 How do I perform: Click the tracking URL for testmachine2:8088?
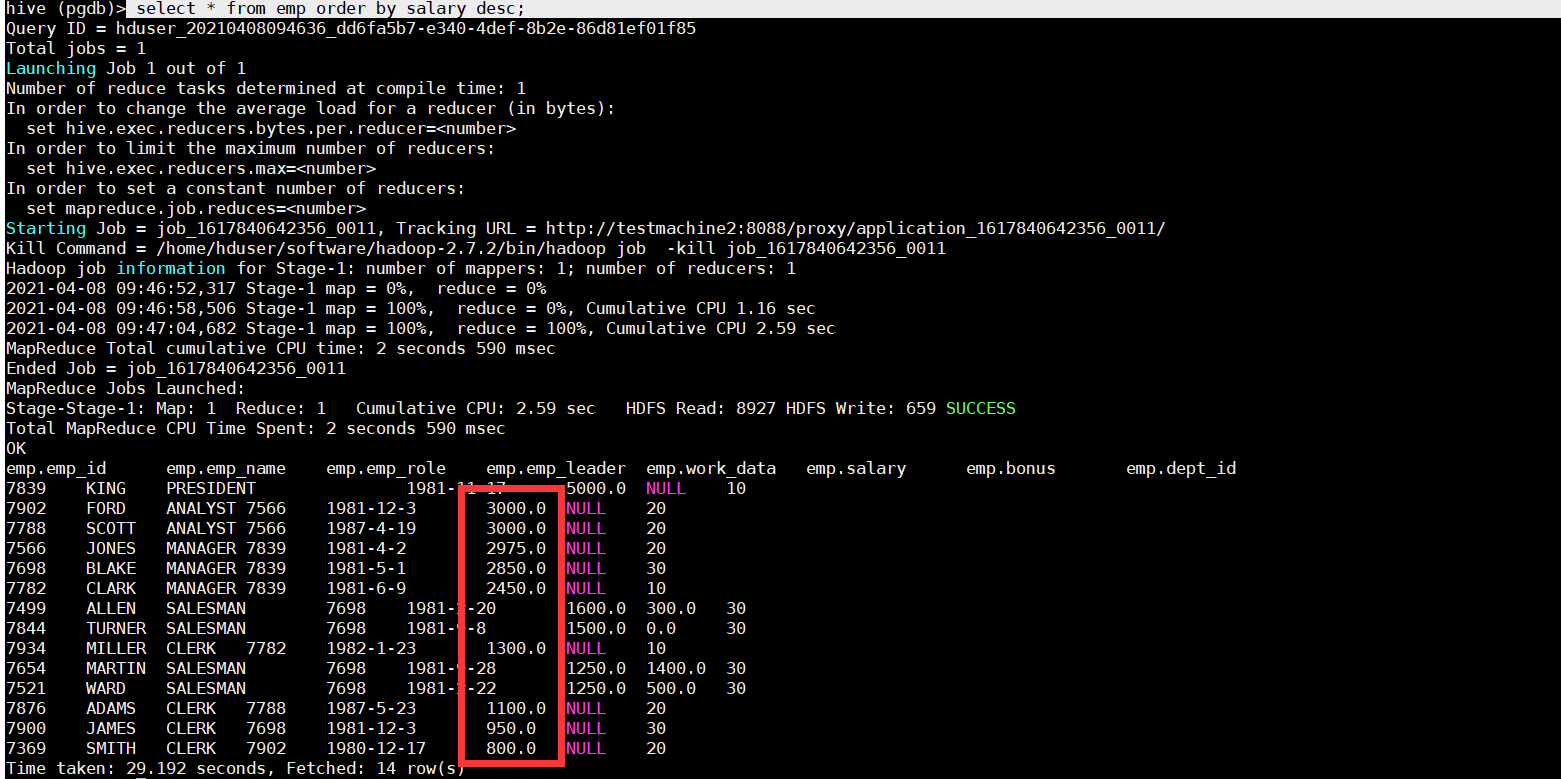pos(856,228)
